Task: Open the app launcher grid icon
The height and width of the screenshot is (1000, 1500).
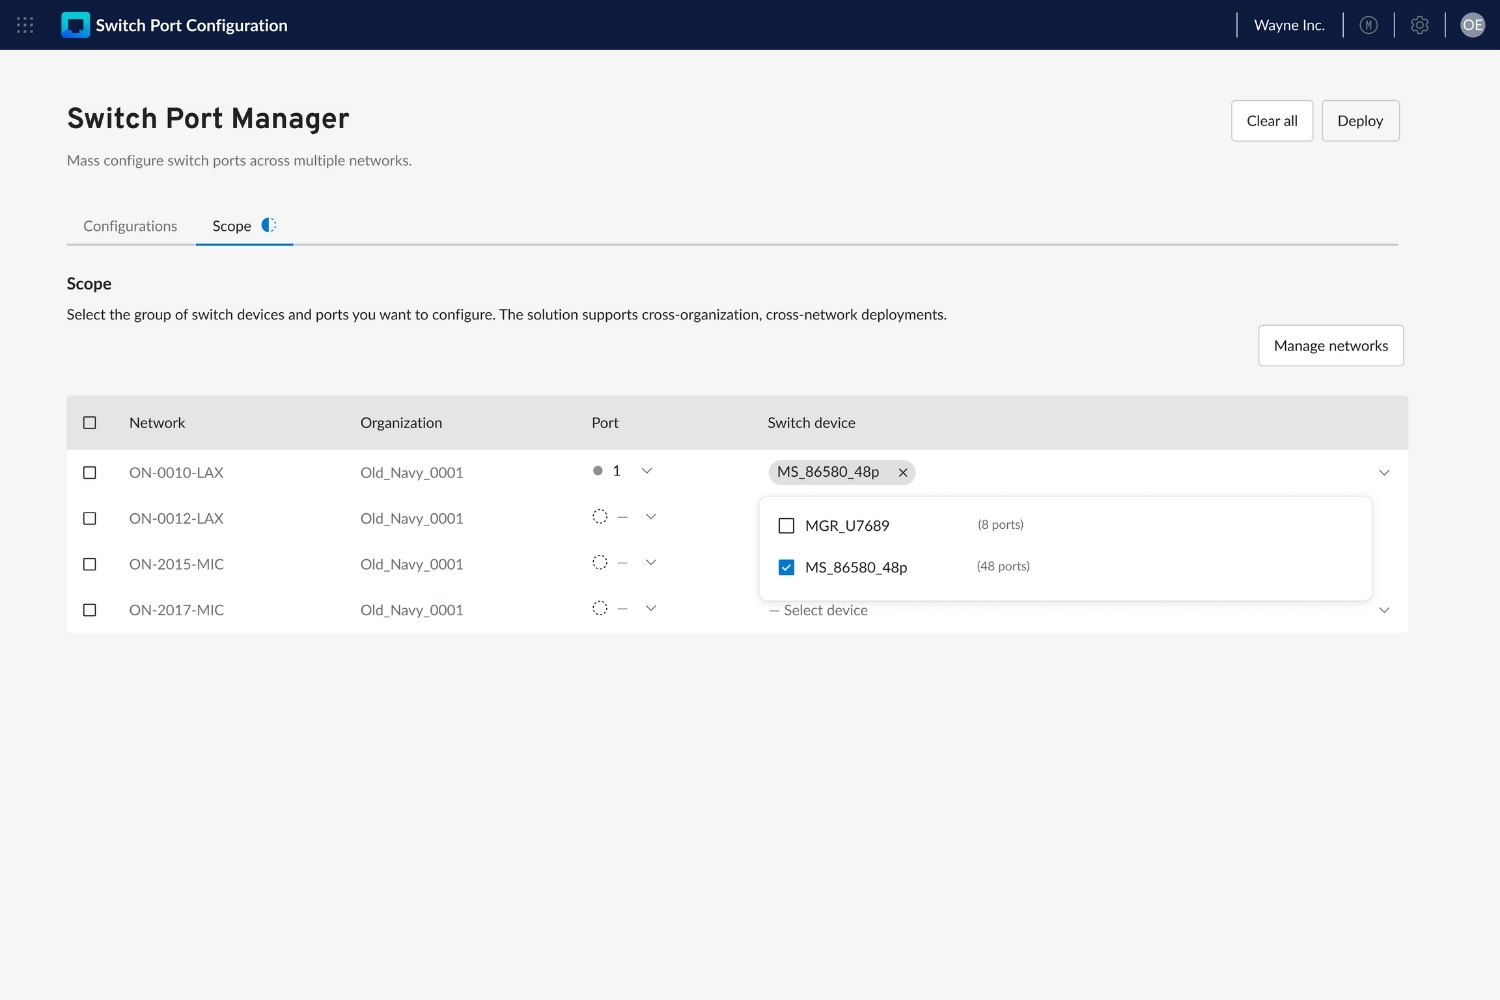Action: click(25, 25)
